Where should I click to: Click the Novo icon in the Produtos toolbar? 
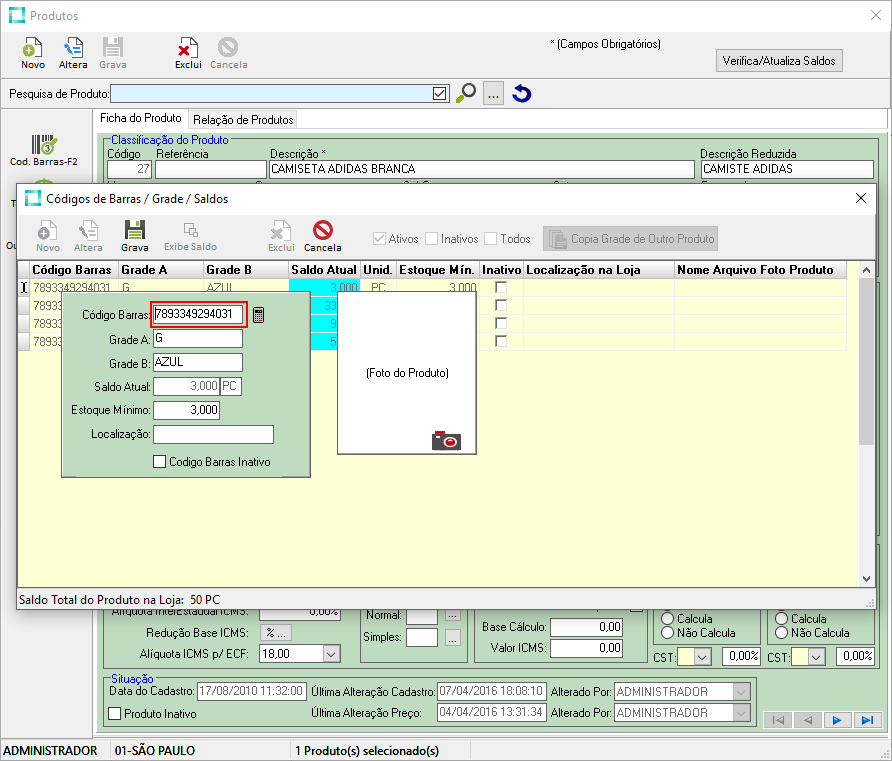32,48
